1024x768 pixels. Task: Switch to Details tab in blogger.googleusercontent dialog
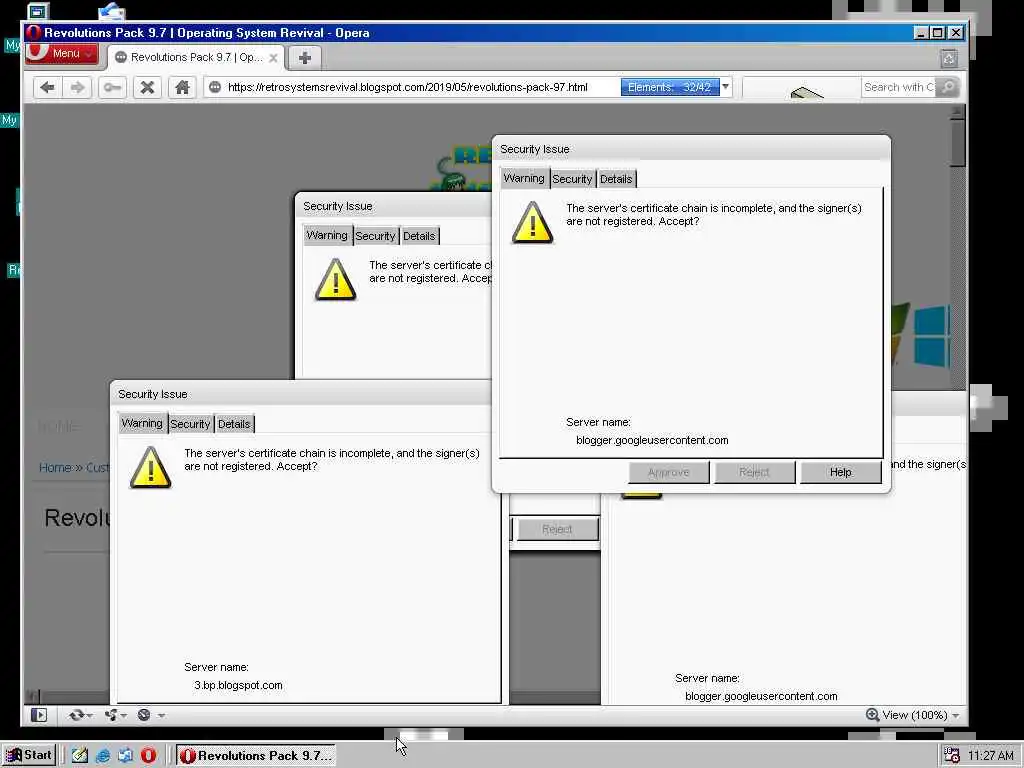[616, 179]
